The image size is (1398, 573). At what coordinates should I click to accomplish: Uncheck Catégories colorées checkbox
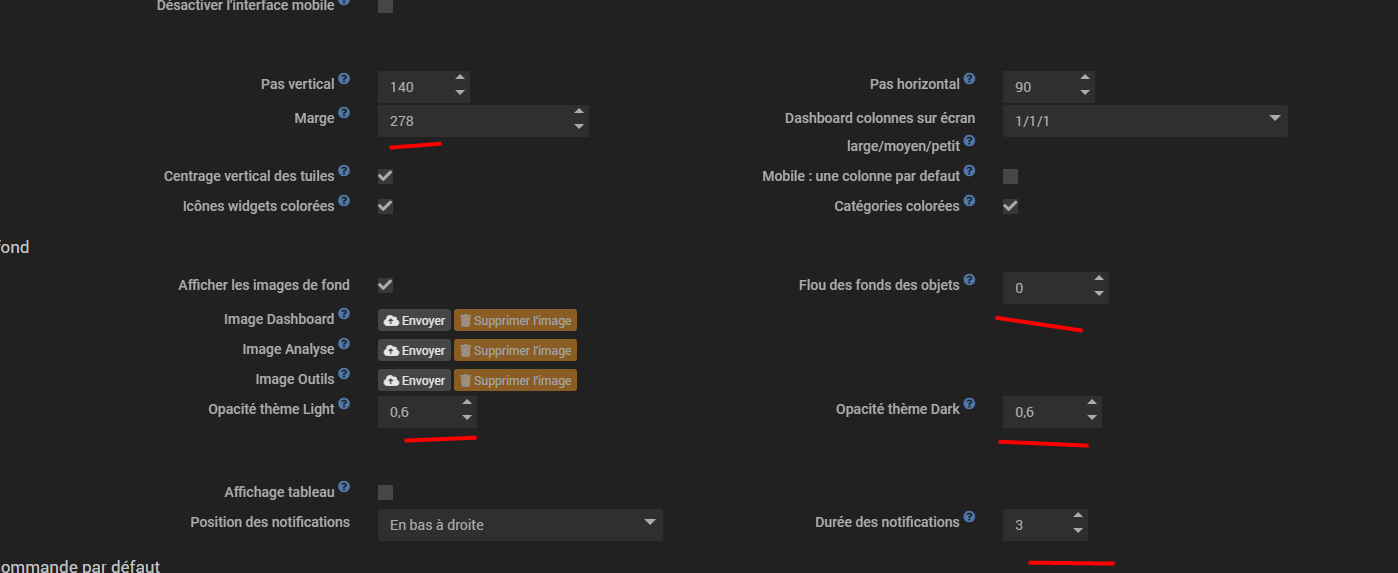click(1010, 206)
